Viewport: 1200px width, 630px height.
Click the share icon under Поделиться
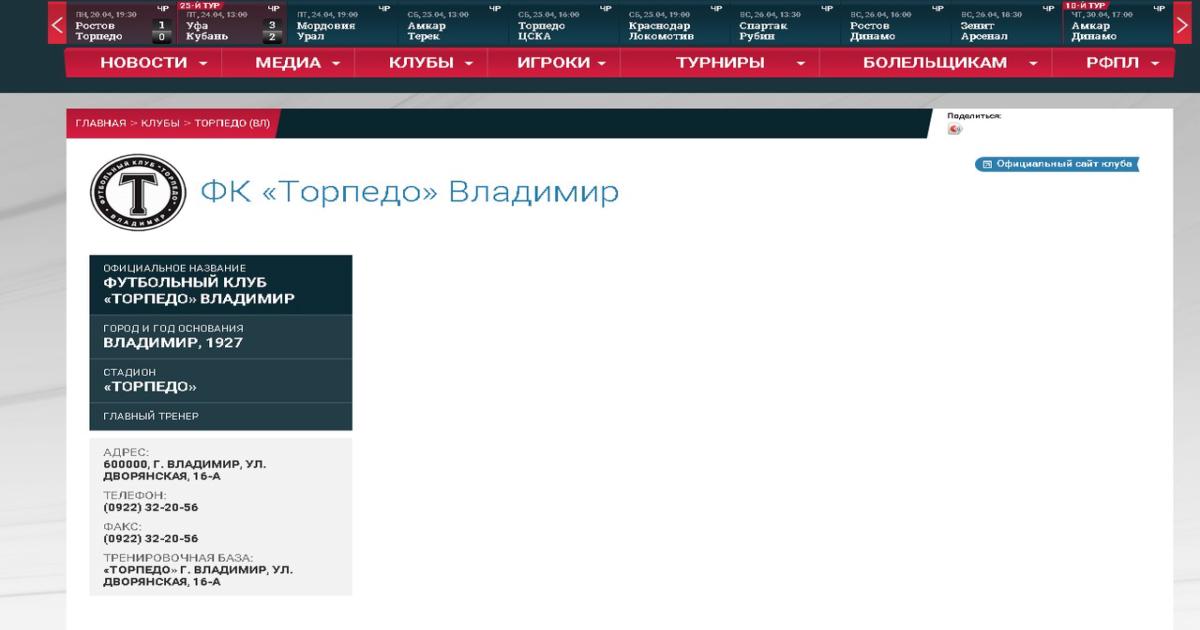pyautogui.click(x=955, y=129)
